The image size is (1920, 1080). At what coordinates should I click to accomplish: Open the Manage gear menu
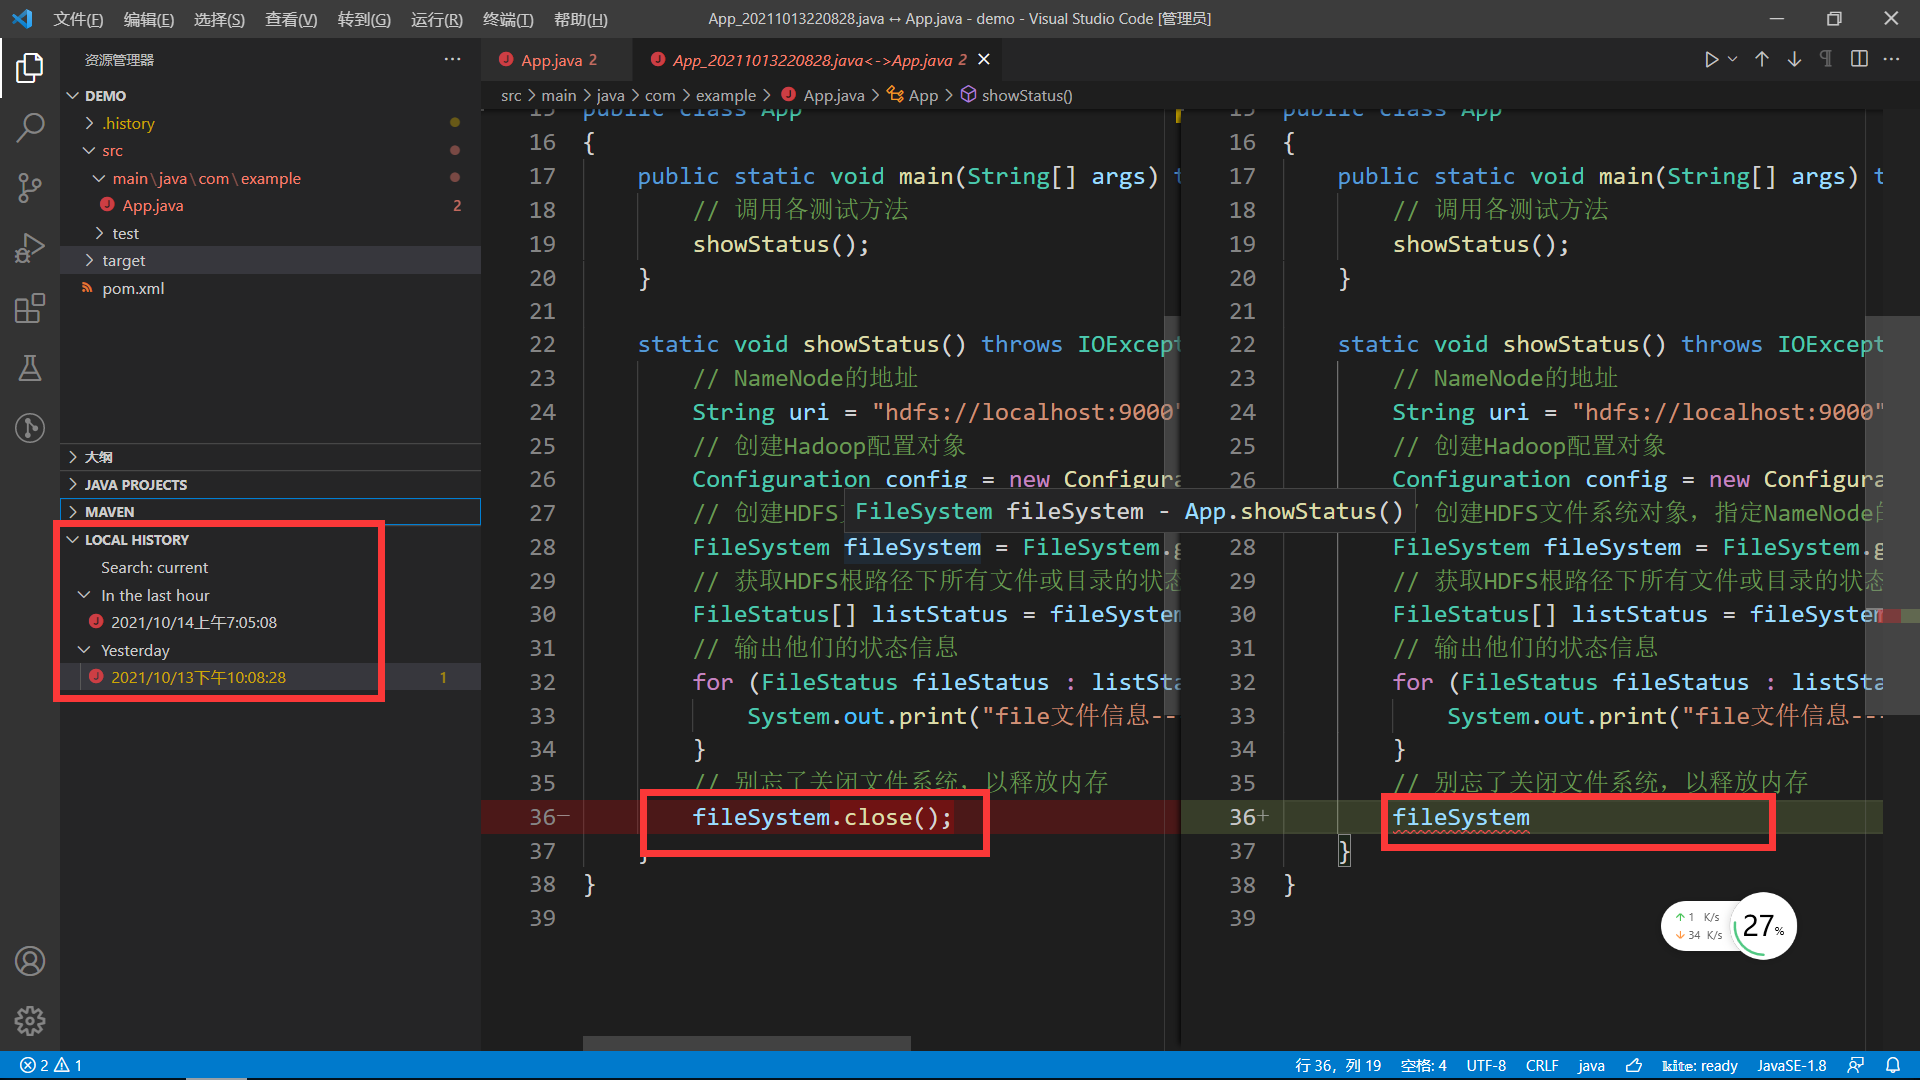pyautogui.click(x=30, y=1021)
